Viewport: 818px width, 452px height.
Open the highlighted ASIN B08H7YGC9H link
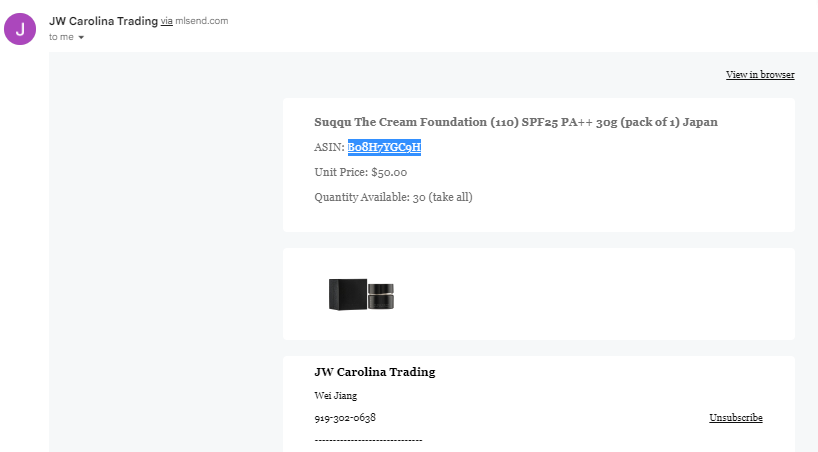point(384,147)
